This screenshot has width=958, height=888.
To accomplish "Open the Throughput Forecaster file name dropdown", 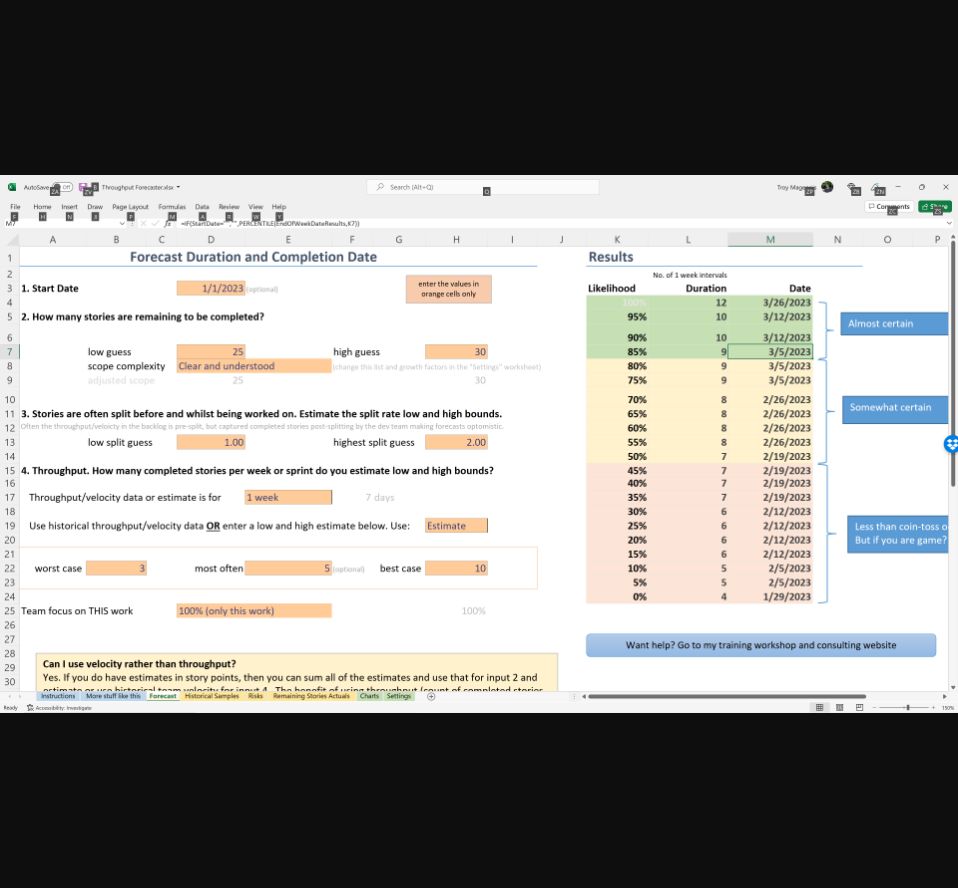I will (x=141, y=187).
